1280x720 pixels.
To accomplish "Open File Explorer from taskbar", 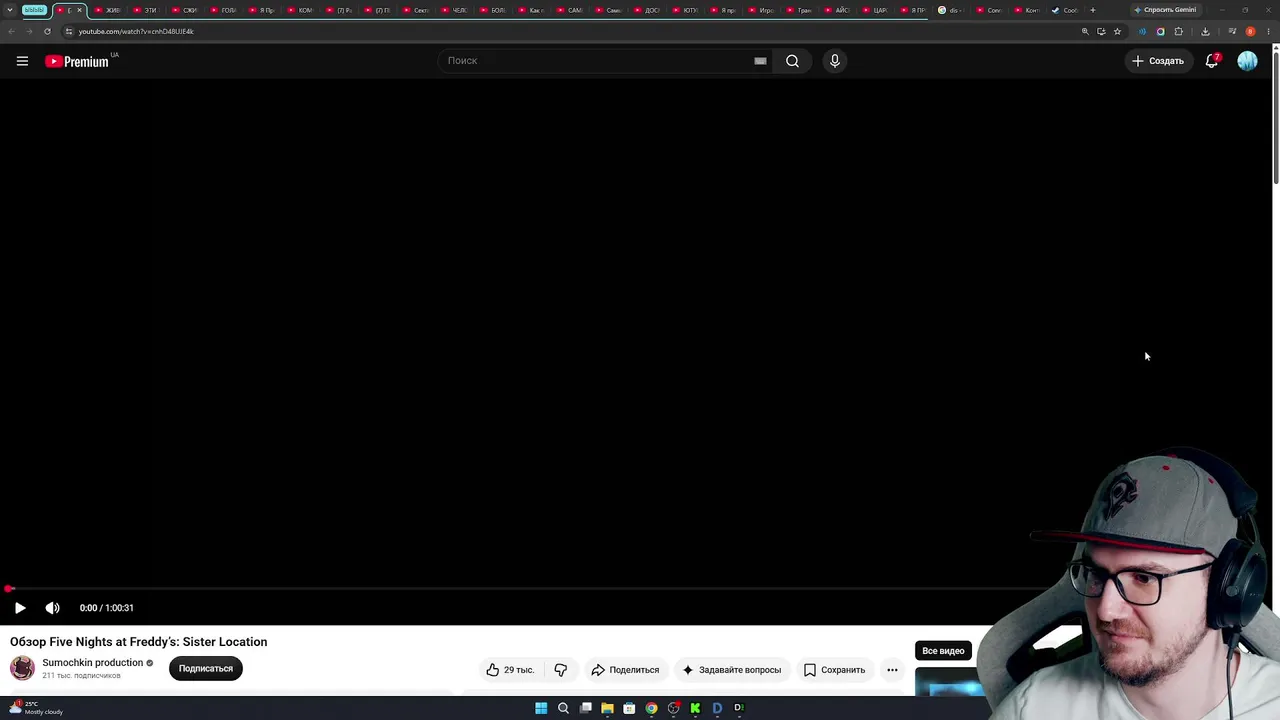I will tap(607, 708).
